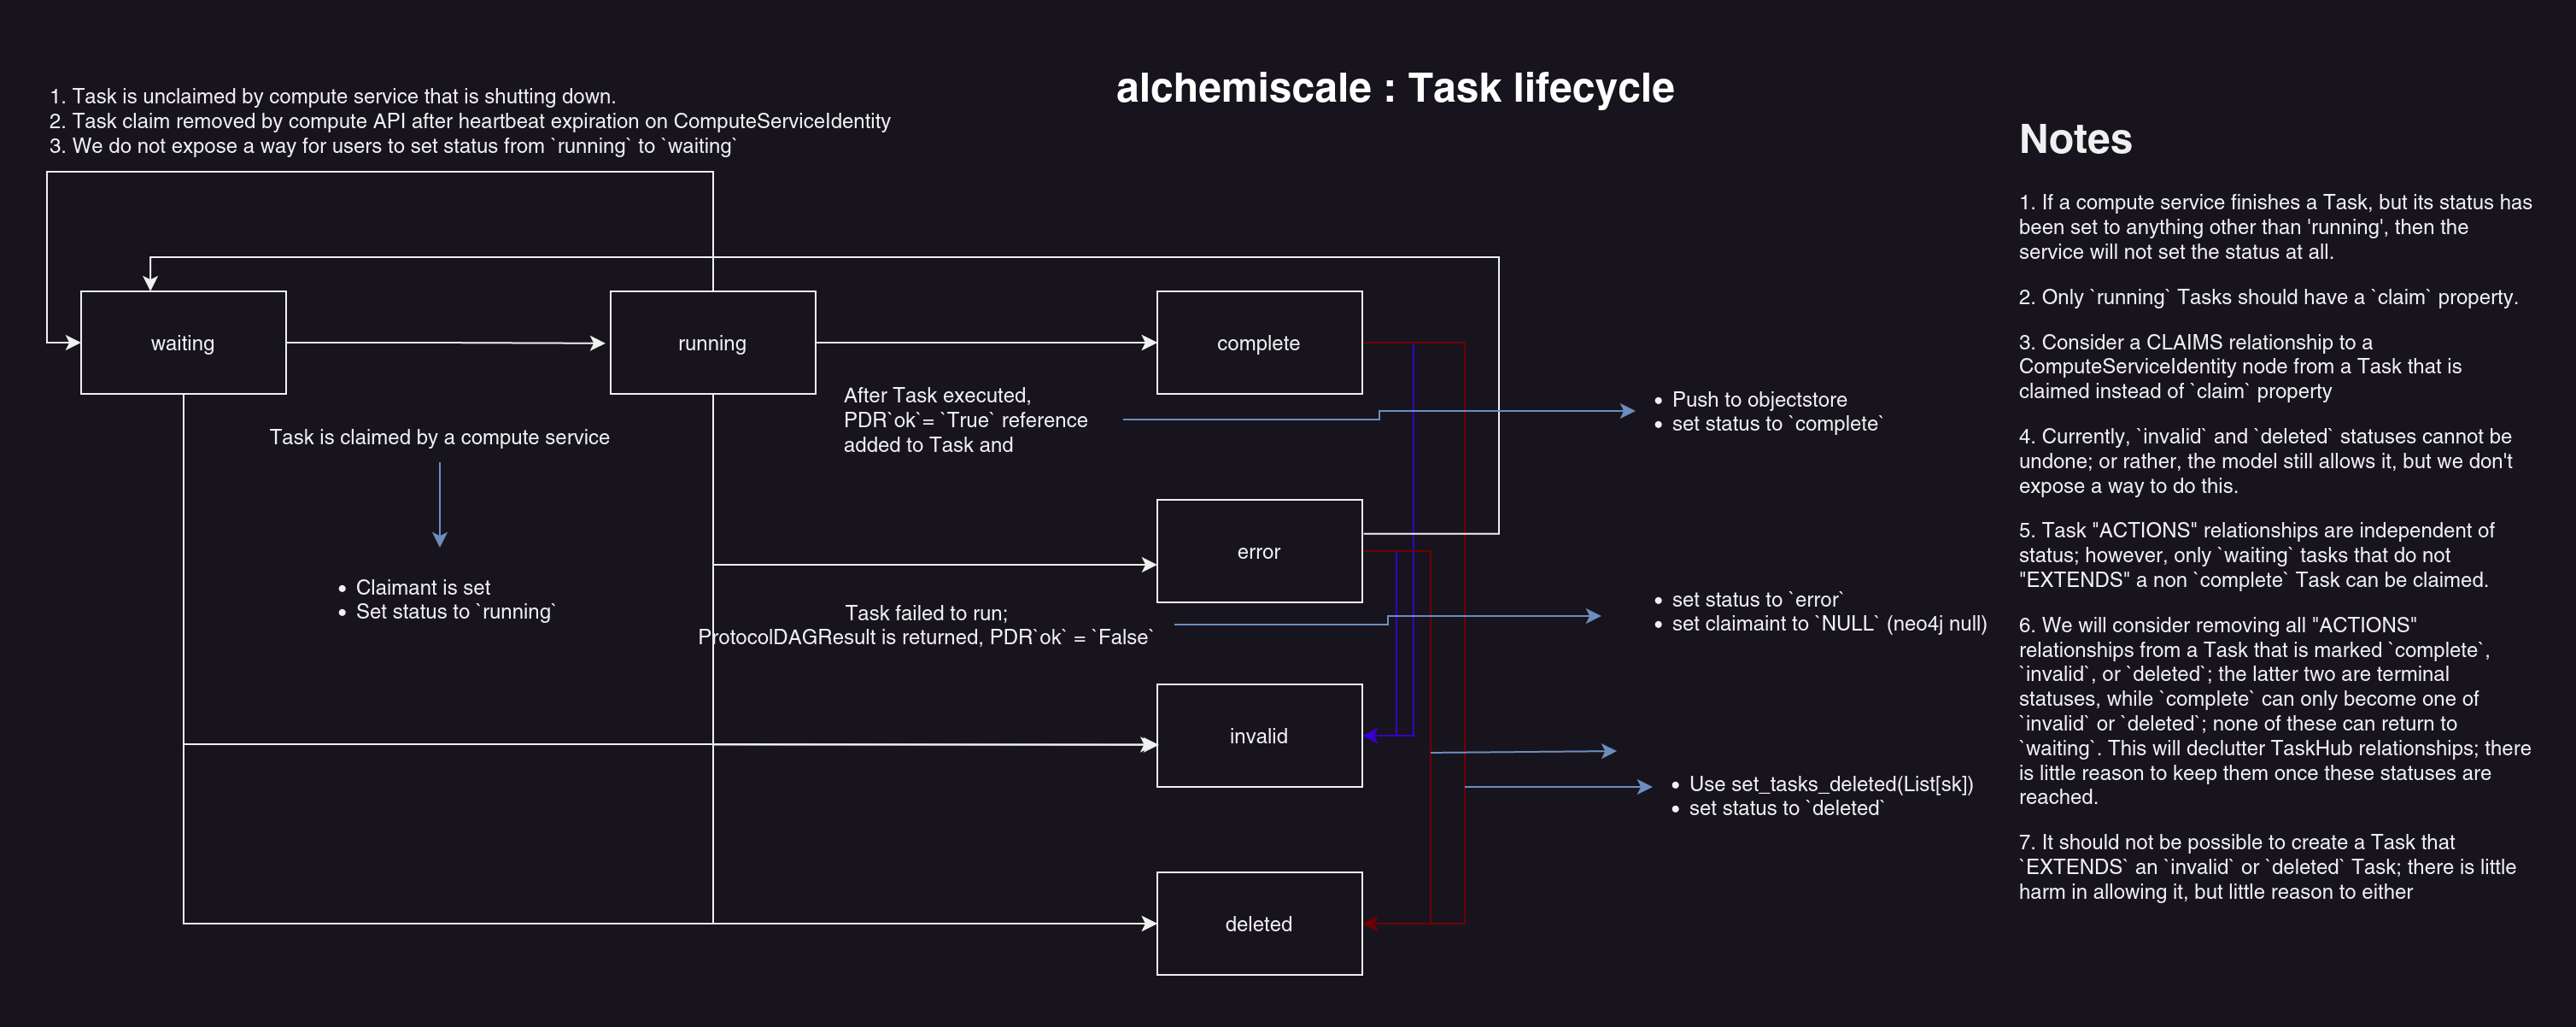Click the "Use set_tasks_deleted(List[sk])" text
The image size is (2576, 1027).
[1828, 784]
